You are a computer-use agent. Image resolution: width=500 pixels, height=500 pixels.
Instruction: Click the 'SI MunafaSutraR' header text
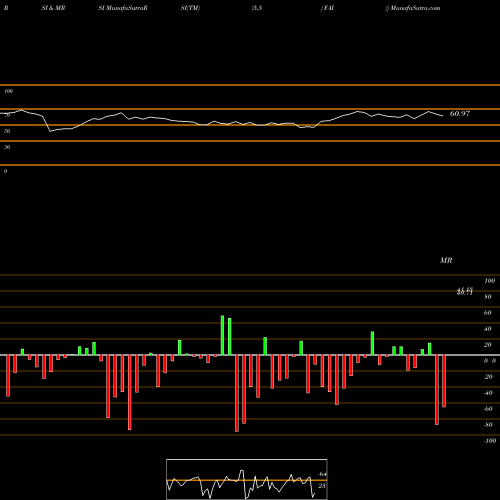(x=123, y=8)
